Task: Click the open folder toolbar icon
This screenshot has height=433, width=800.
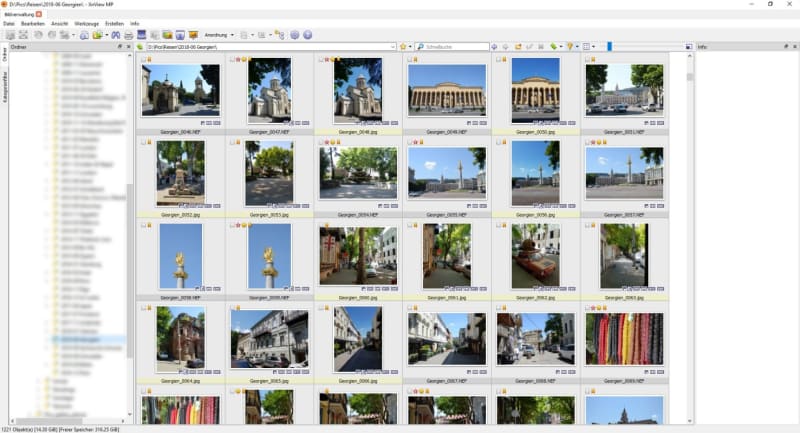Action: (x=97, y=35)
